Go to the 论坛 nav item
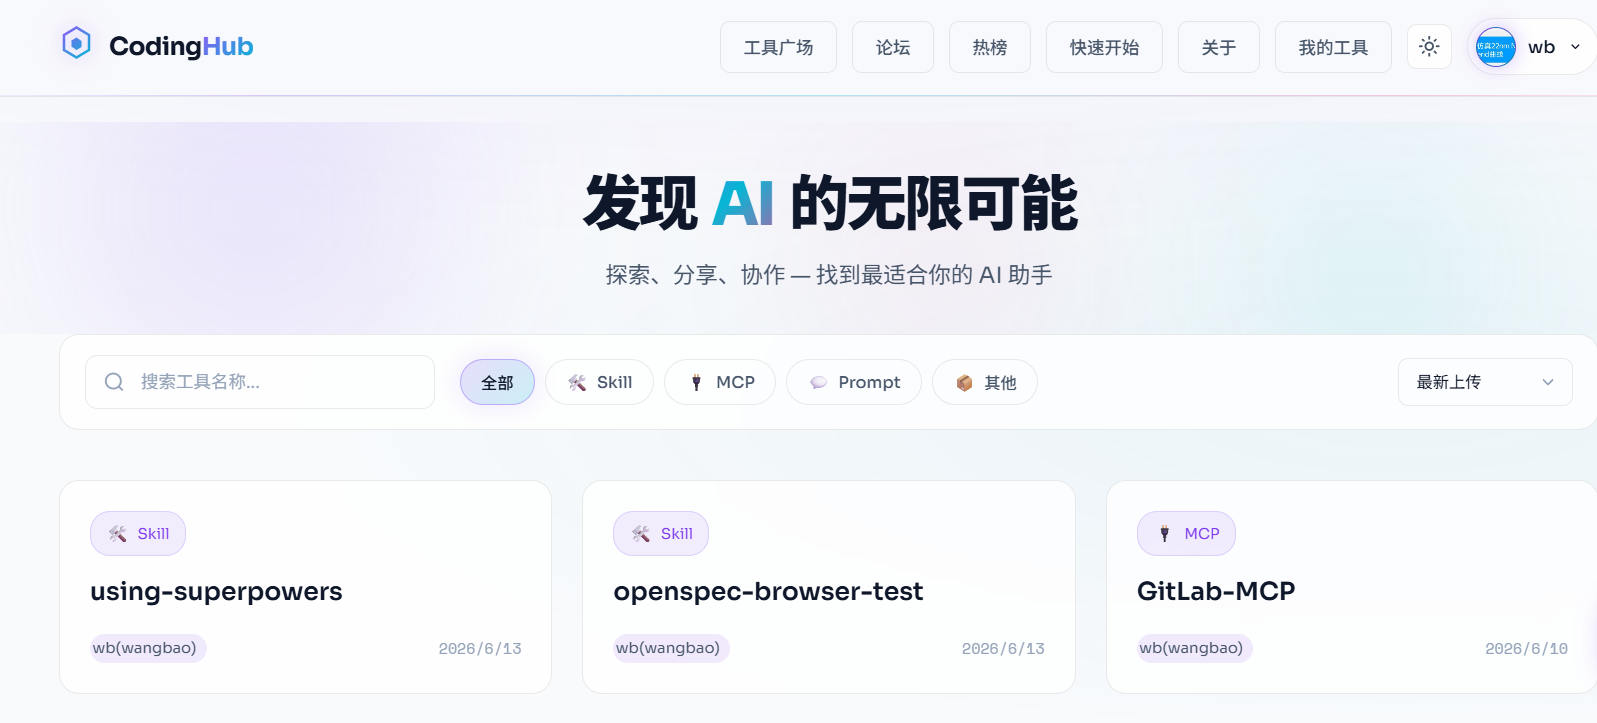The image size is (1597, 723). (893, 47)
